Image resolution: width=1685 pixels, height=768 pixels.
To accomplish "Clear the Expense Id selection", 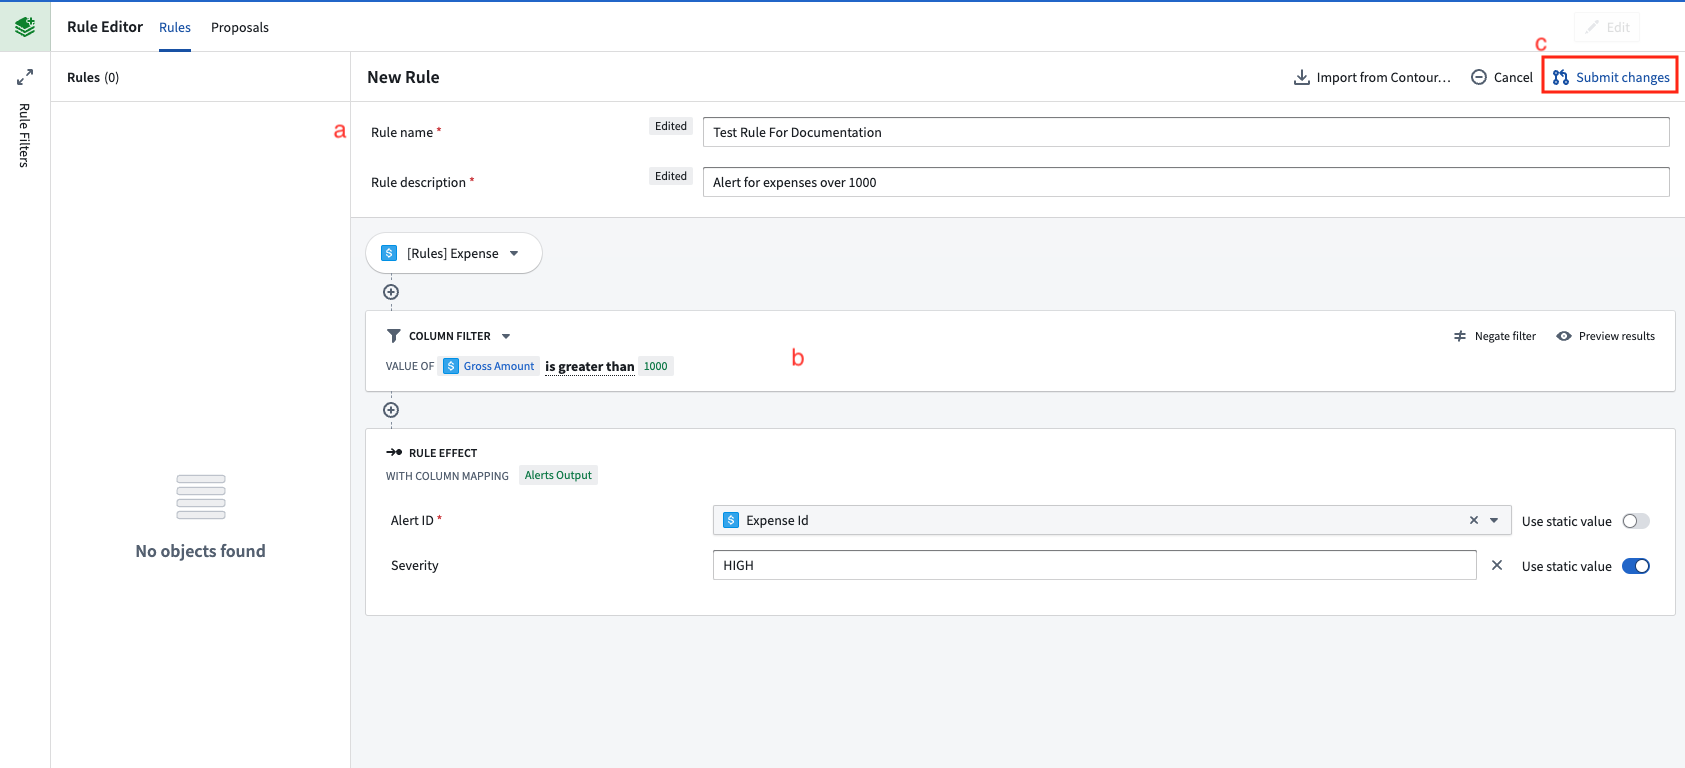I will 1474,520.
